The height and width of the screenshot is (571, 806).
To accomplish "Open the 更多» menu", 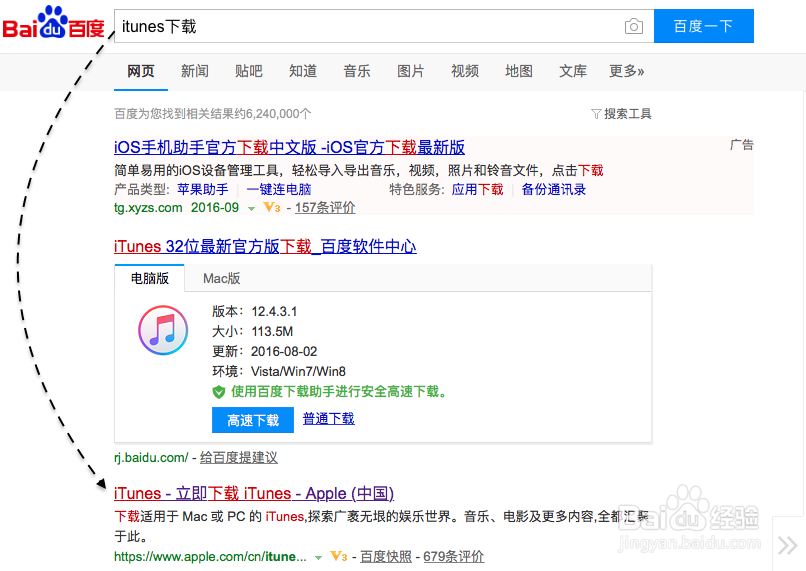I will (627, 71).
